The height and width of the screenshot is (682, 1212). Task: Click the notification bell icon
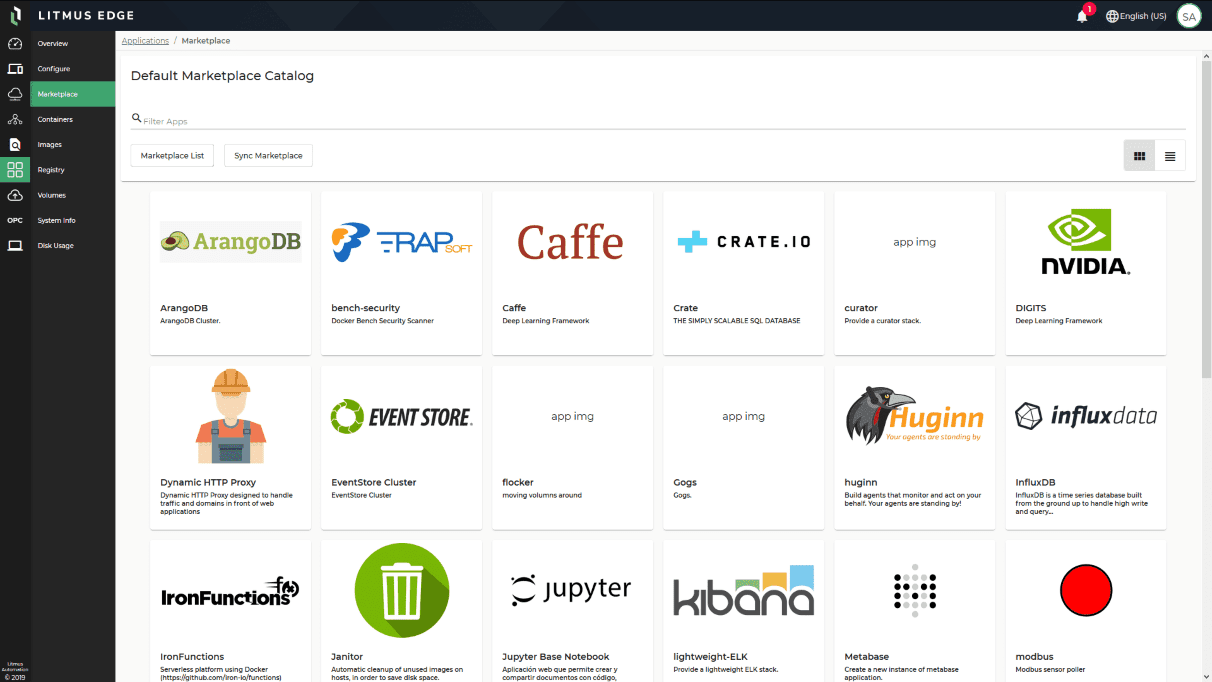point(1082,16)
